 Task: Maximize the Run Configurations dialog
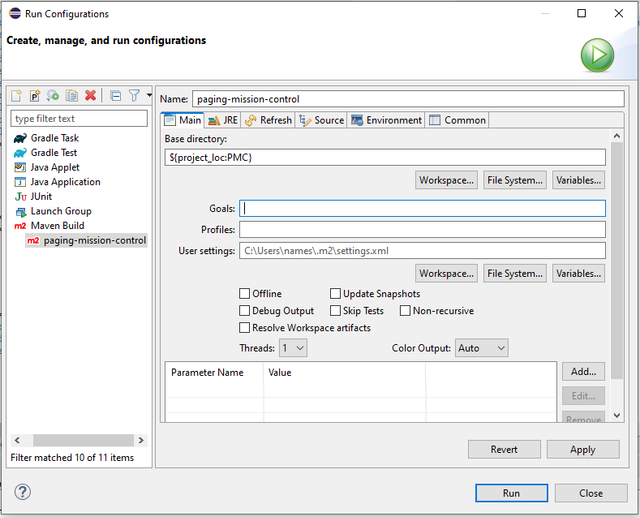[x=582, y=13]
